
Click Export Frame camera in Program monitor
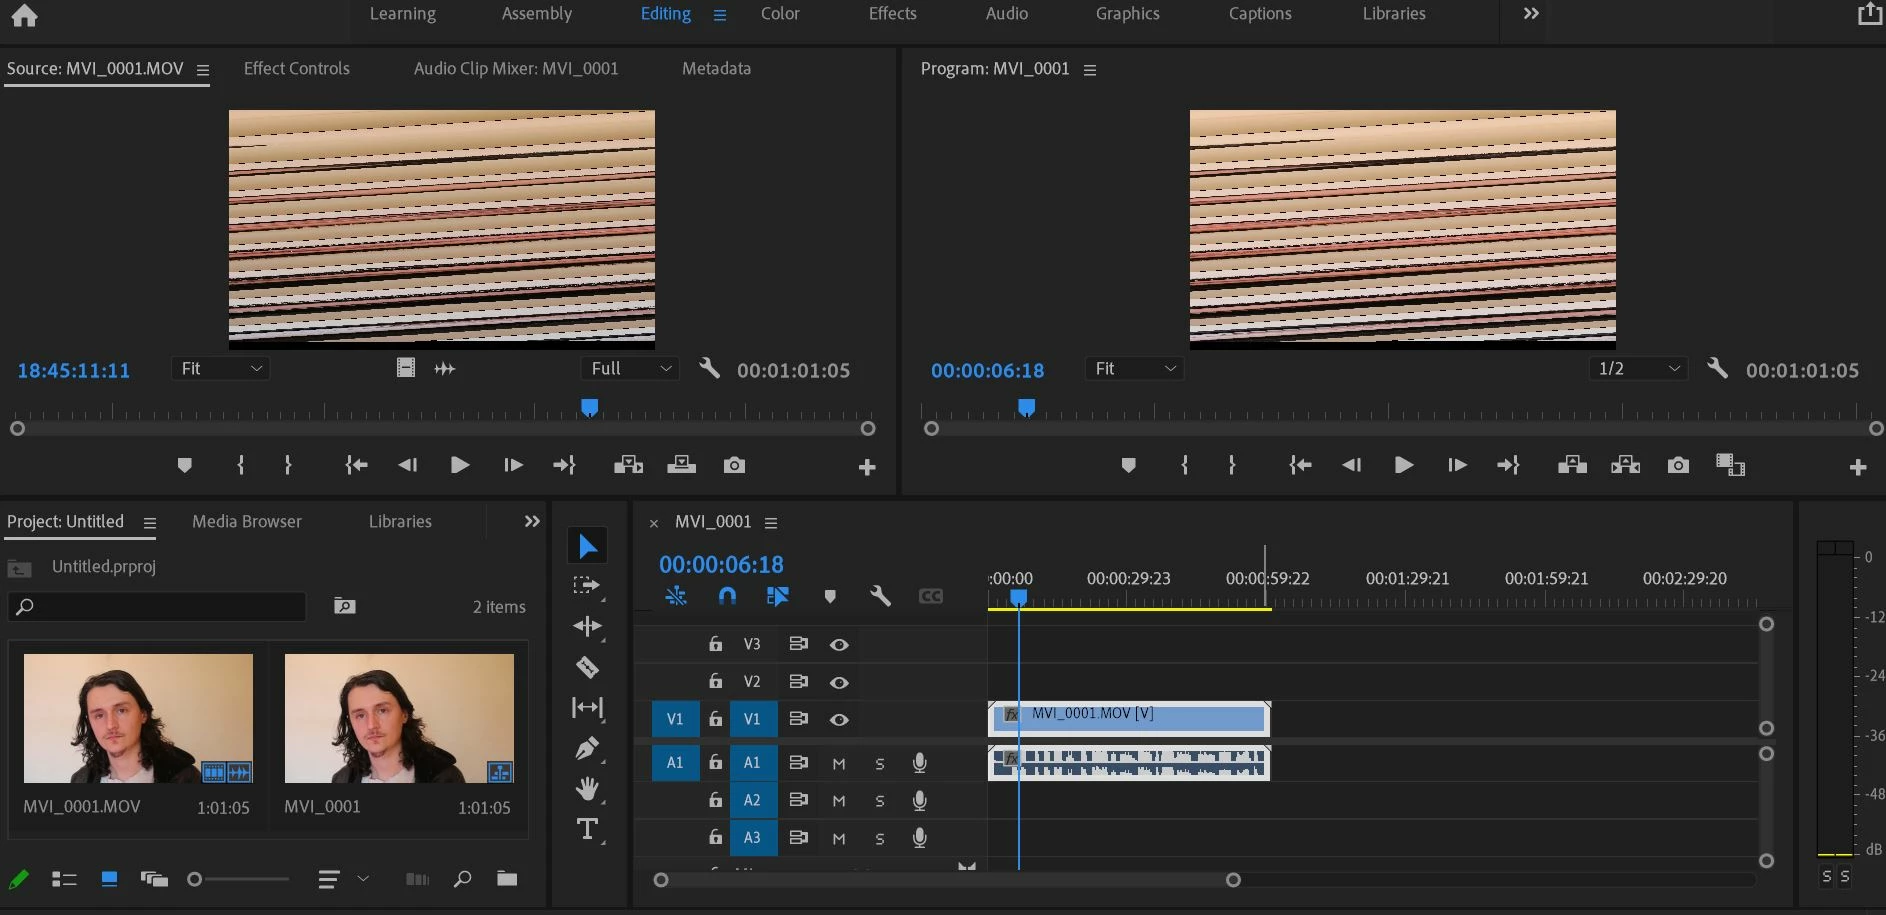pos(1678,465)
